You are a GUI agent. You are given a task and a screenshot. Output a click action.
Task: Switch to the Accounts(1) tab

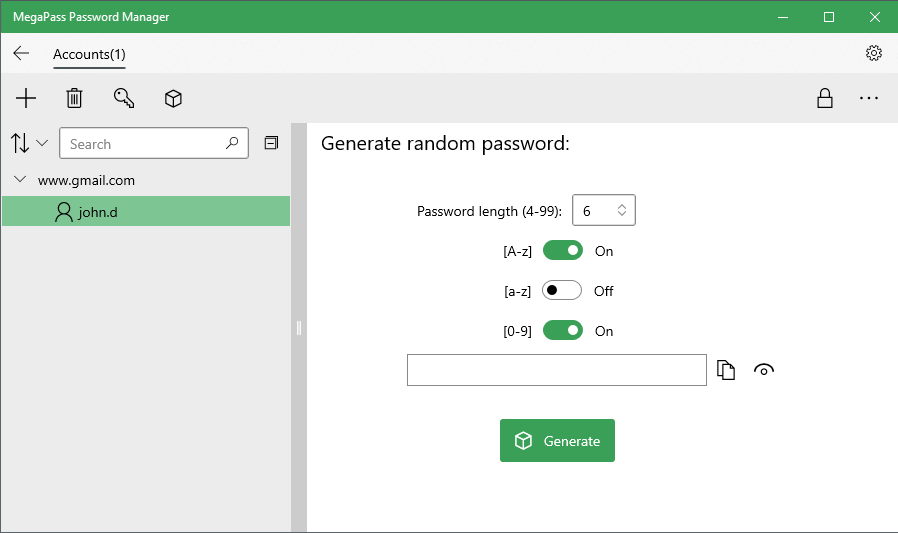point(89,54)
